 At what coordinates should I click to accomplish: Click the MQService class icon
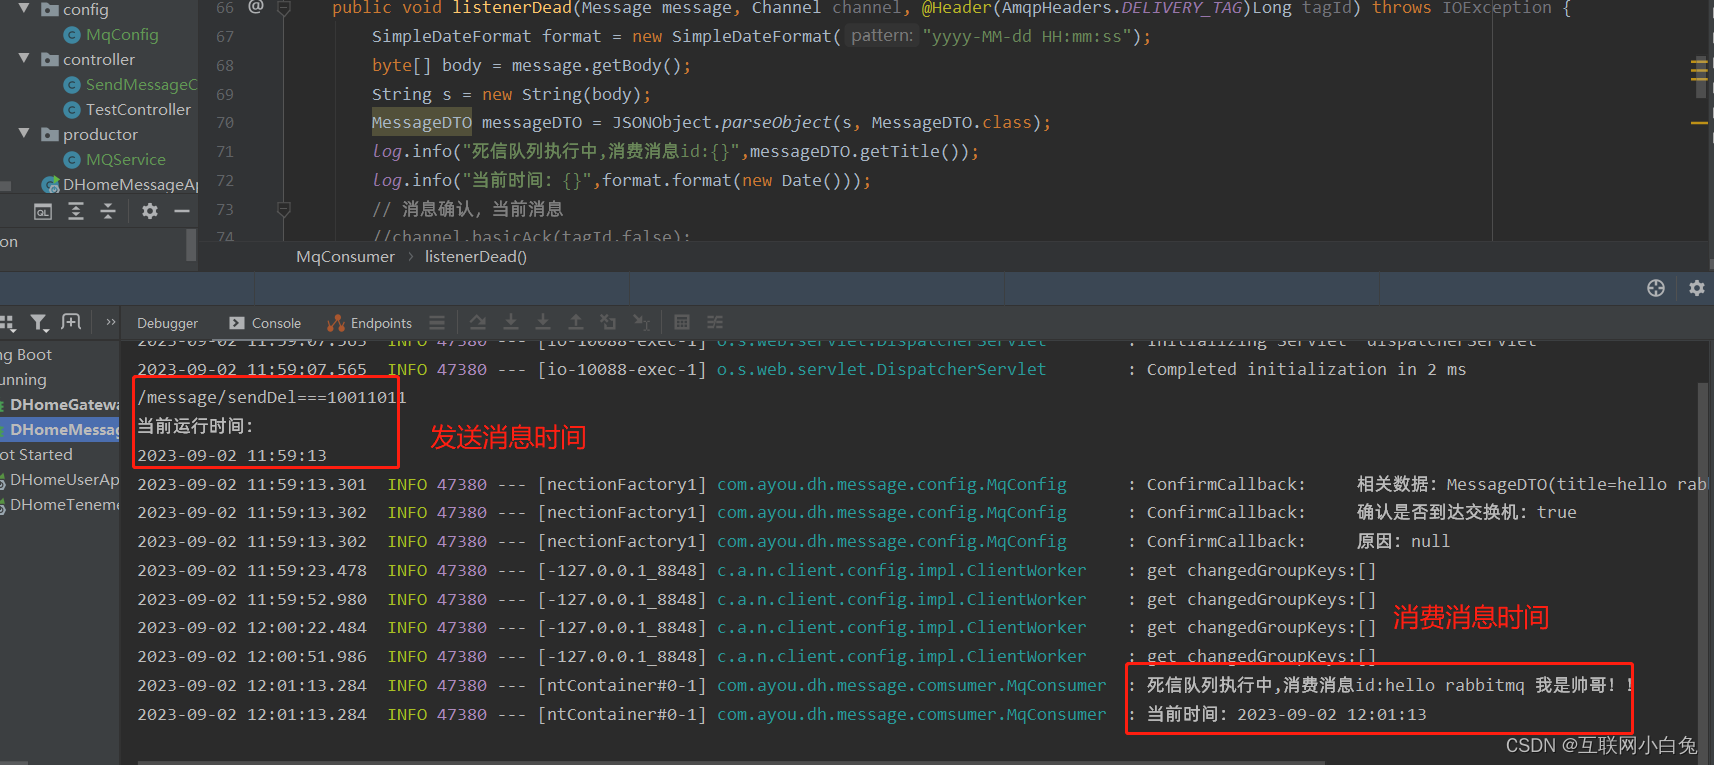[x=72, y=160]
